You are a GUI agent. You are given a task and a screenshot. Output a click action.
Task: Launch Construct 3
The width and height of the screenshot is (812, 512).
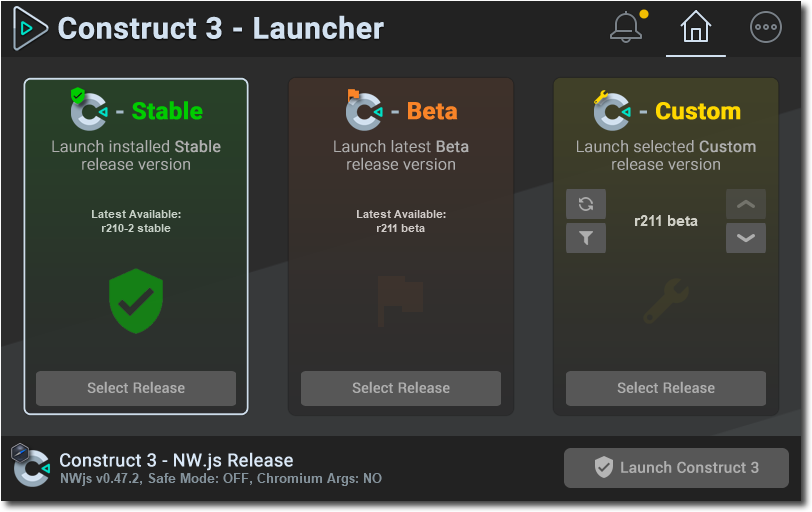(x=676, y=467)
